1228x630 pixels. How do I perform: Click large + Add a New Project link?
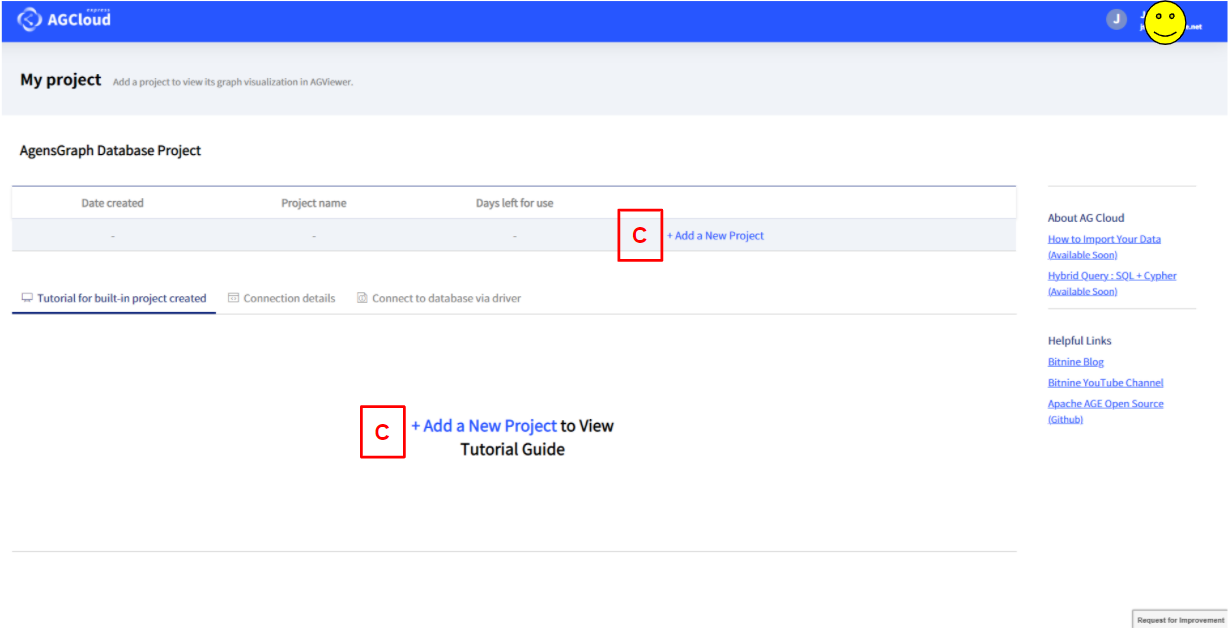pyautogui.click(x=484, y=426)
